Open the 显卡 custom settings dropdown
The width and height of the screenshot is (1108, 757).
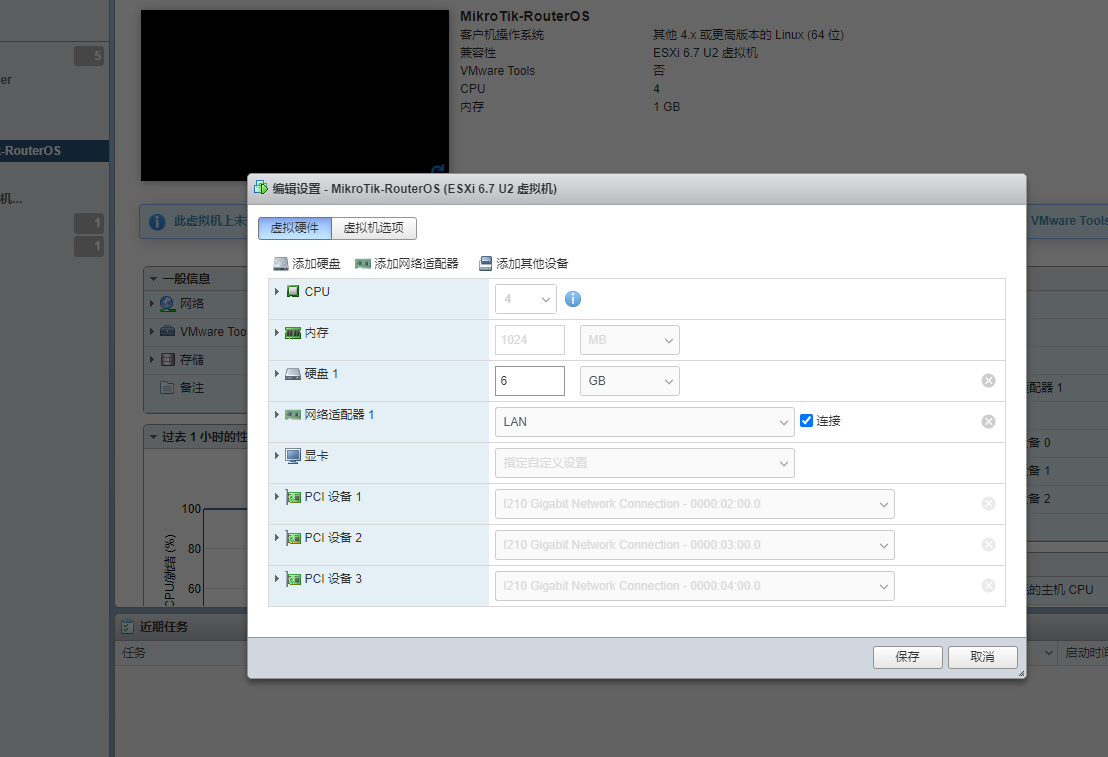click(644, 463)
